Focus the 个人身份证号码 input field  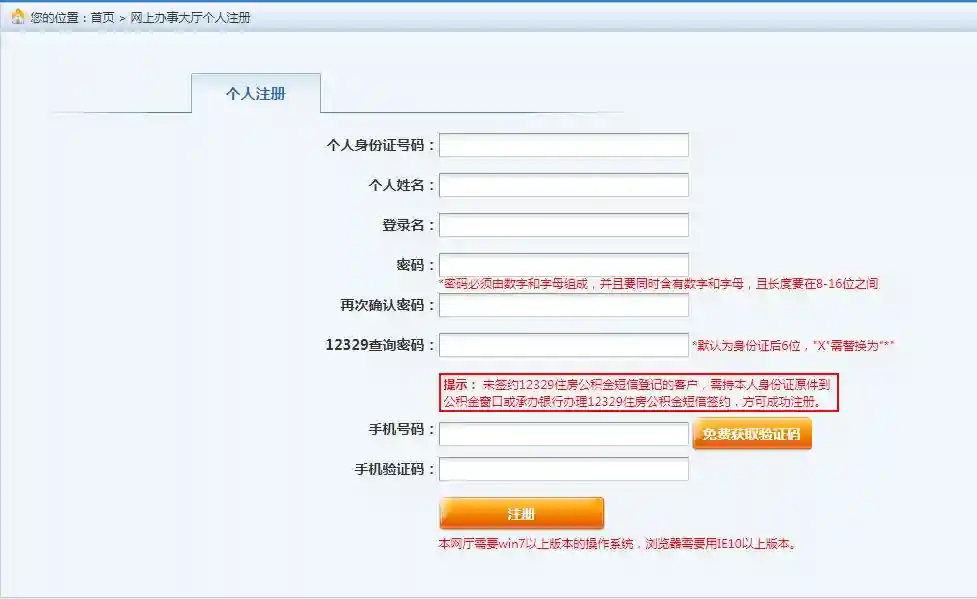click(564, 145)
